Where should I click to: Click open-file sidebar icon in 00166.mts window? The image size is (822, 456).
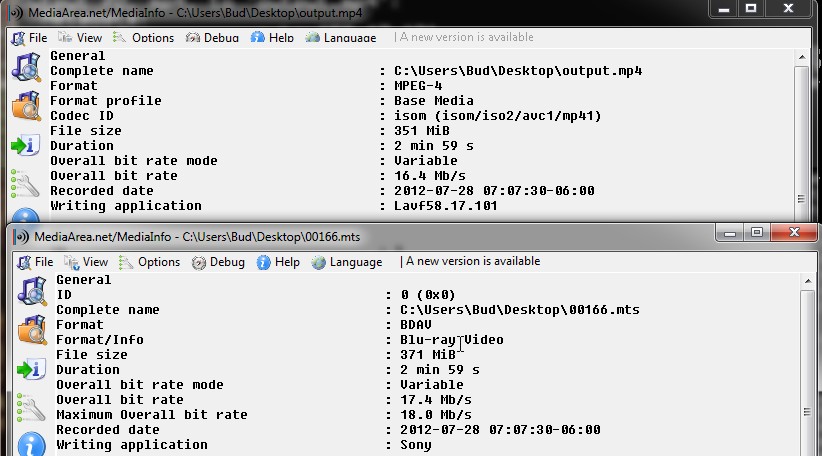tap(32, 291)
